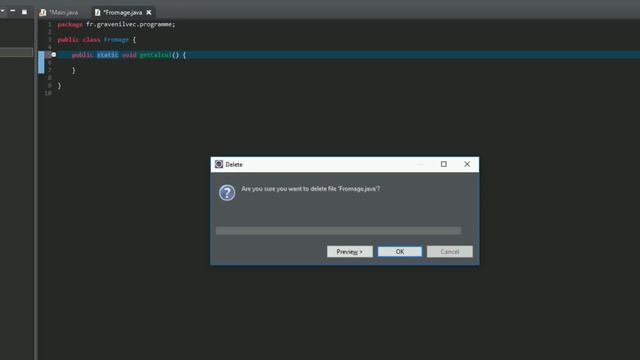640x360 pixels.
Task: Click the Preview > button
Action: coord(350,251)
